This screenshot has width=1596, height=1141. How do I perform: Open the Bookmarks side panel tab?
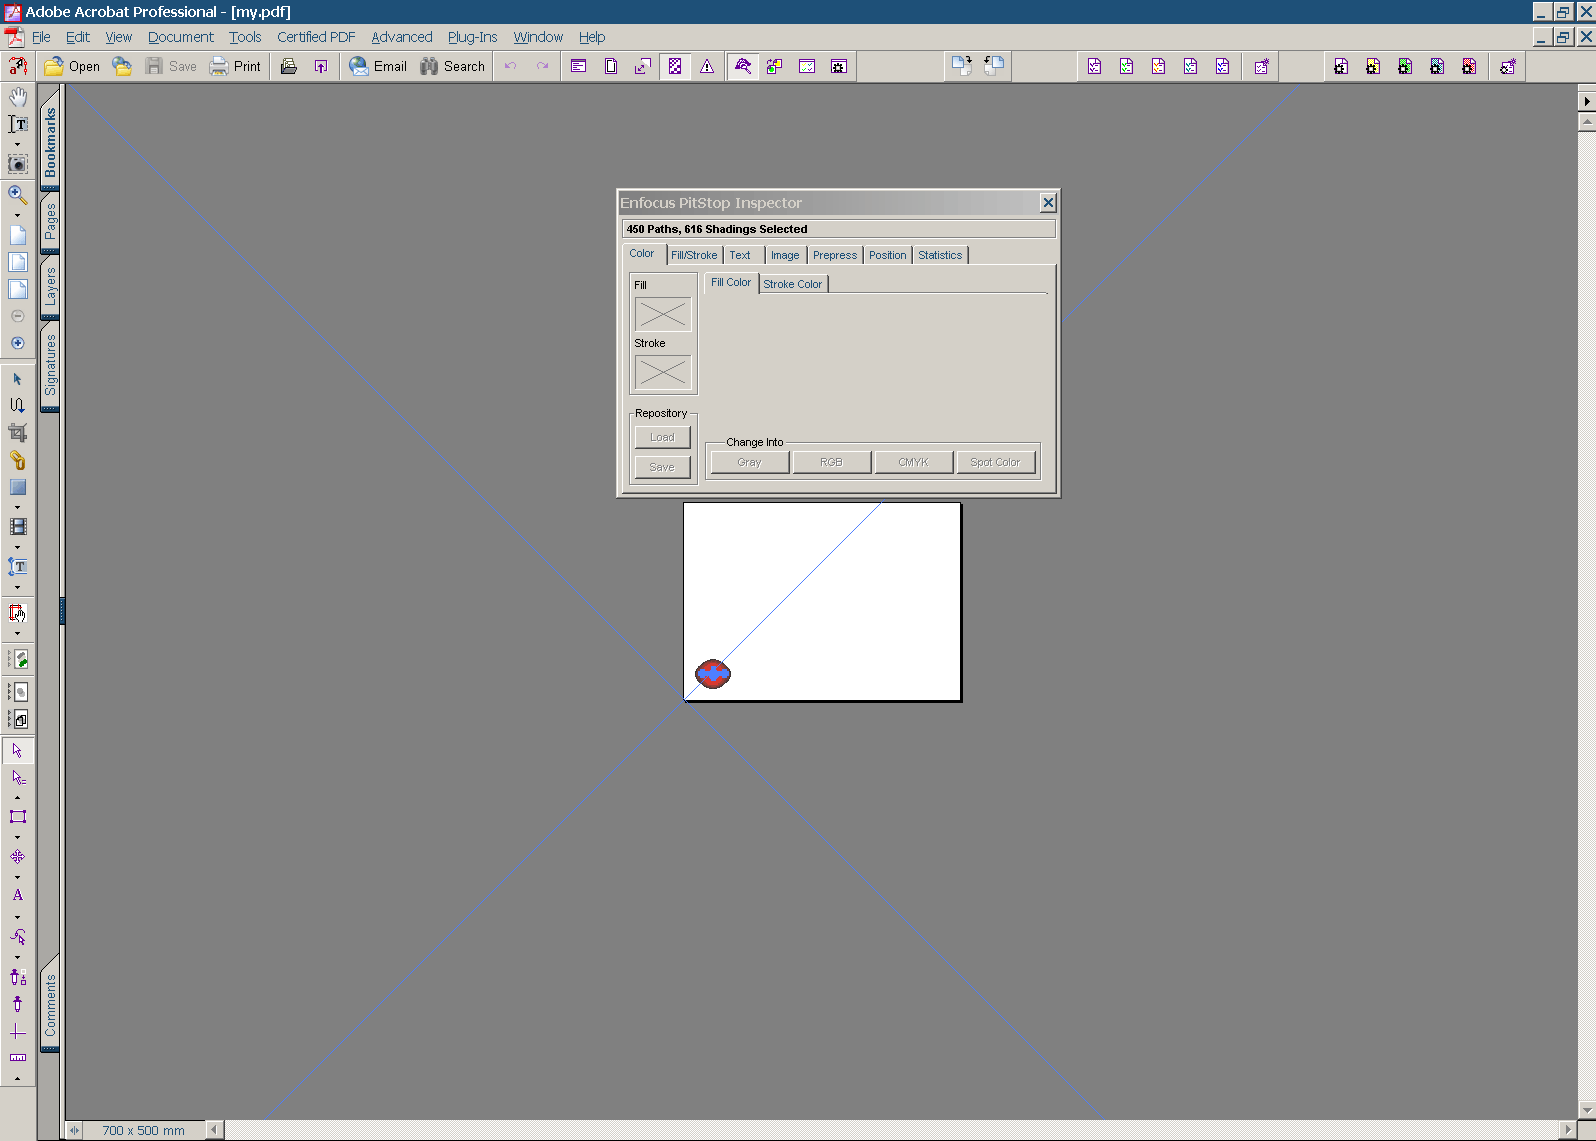click(x=50, y=142)
